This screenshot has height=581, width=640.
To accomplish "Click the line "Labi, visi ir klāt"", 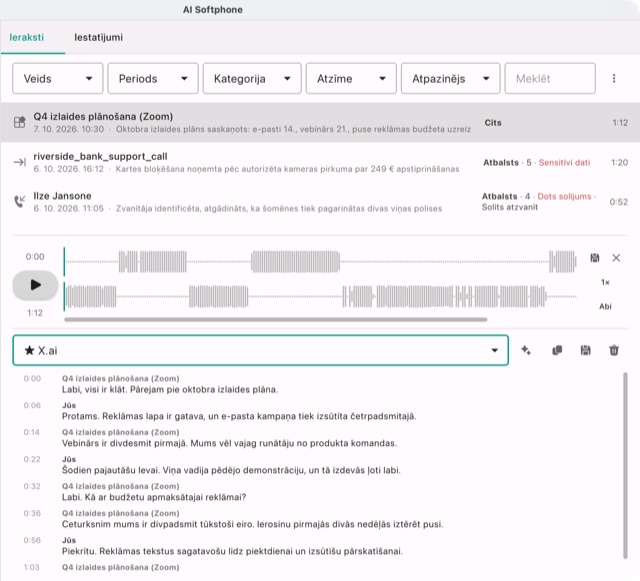I will point(170,390).
